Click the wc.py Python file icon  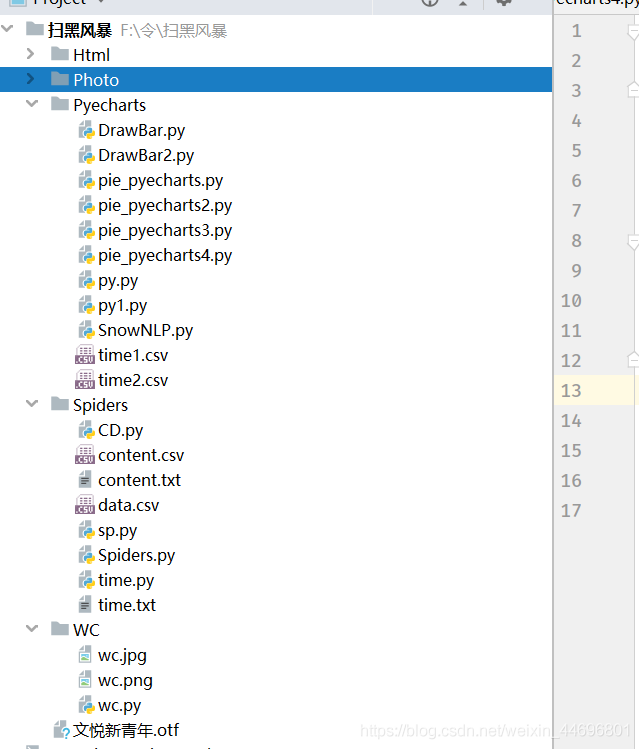point(86,705)
